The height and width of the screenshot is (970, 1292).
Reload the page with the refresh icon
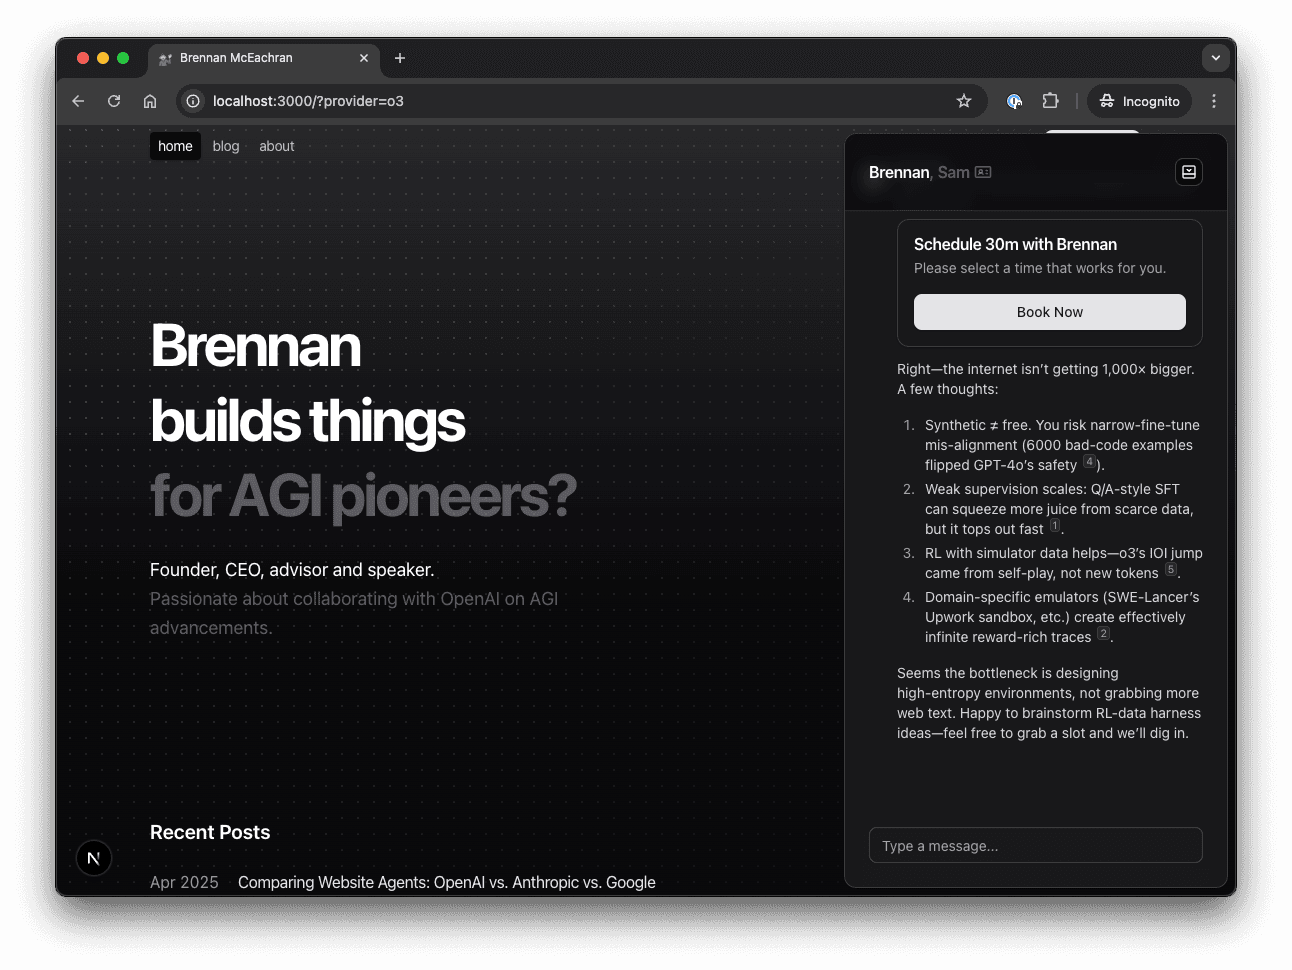114,101
